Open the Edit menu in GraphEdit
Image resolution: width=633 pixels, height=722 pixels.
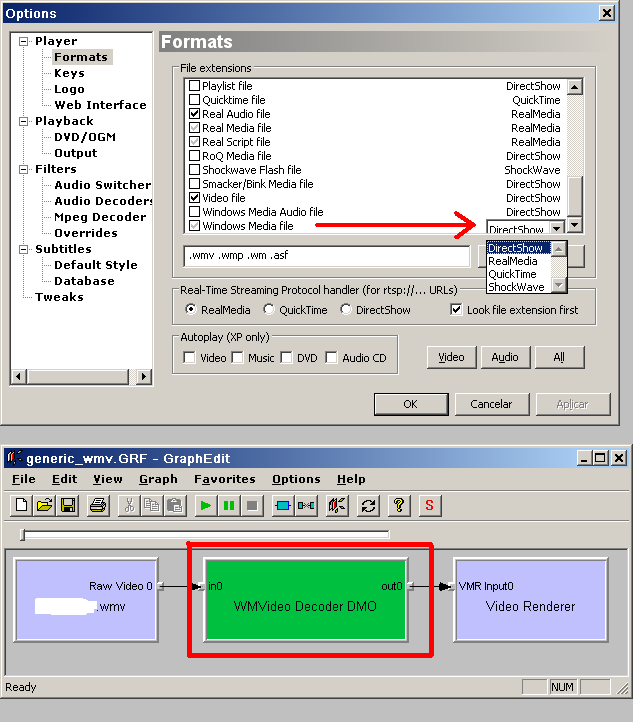pos(64,479)
